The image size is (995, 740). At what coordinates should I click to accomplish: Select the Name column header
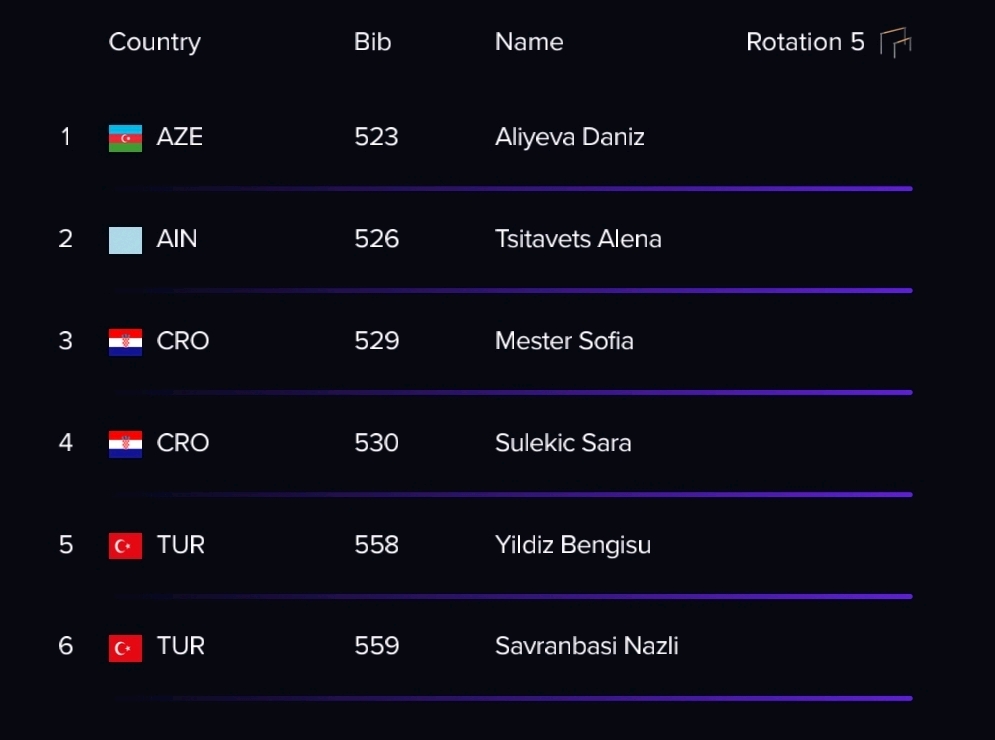[x=529, y=42]
